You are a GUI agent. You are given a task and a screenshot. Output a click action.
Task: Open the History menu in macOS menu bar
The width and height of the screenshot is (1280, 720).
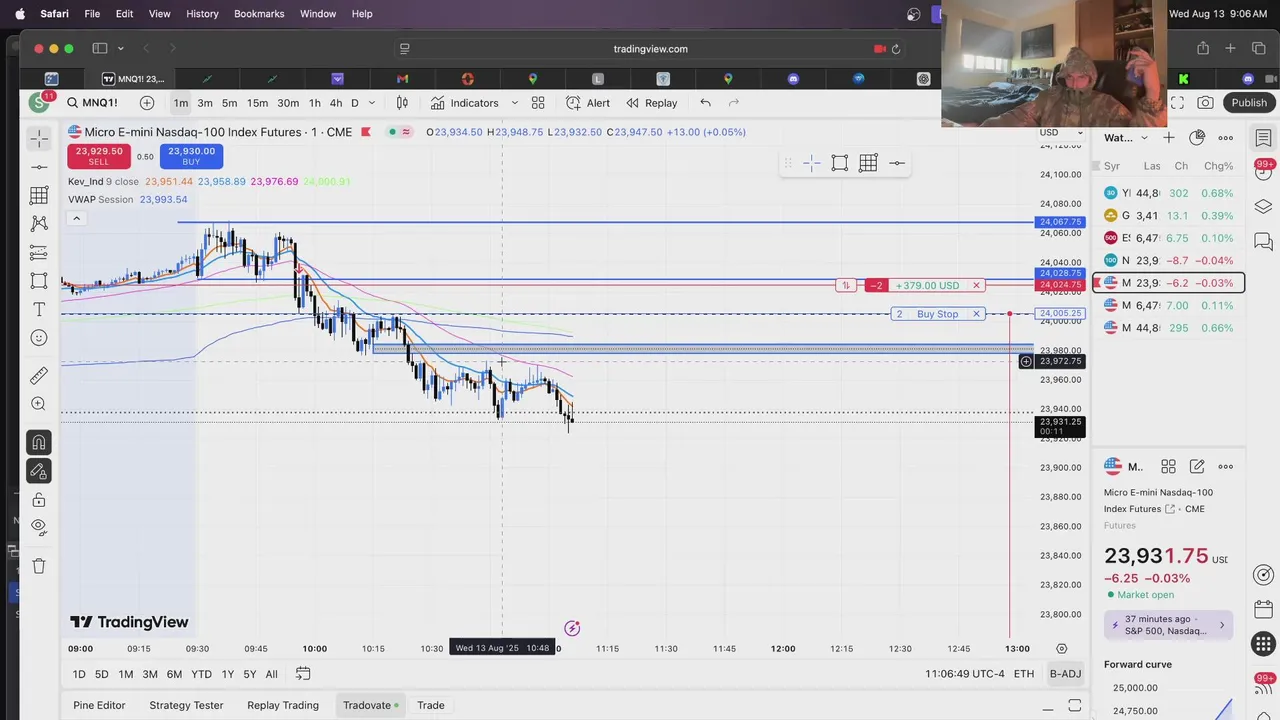click(202, 14)
